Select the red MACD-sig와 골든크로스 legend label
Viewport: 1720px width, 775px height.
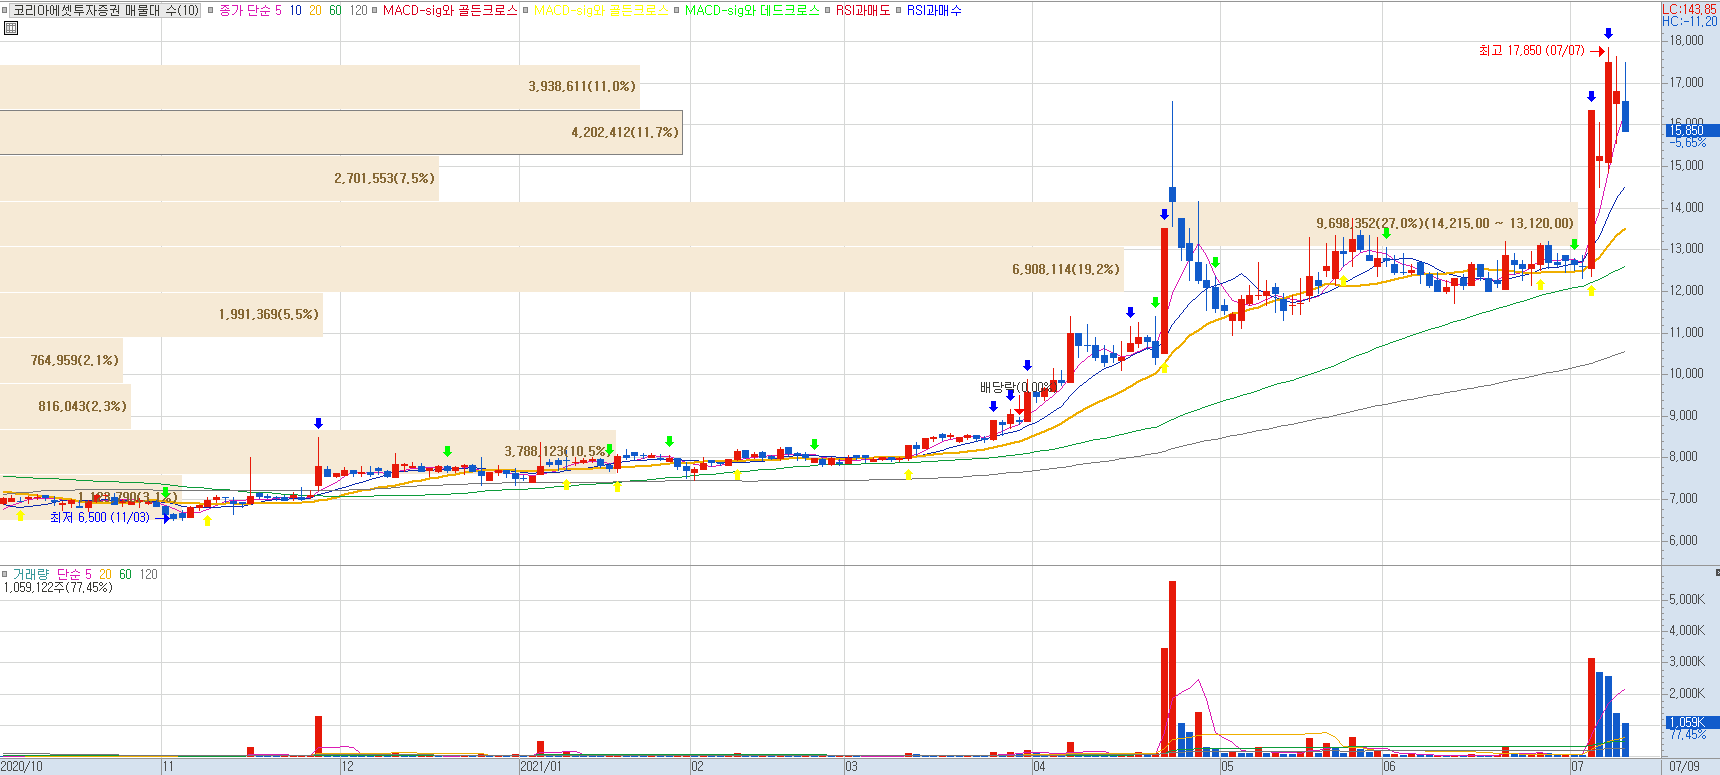click(x=450, y=10)
